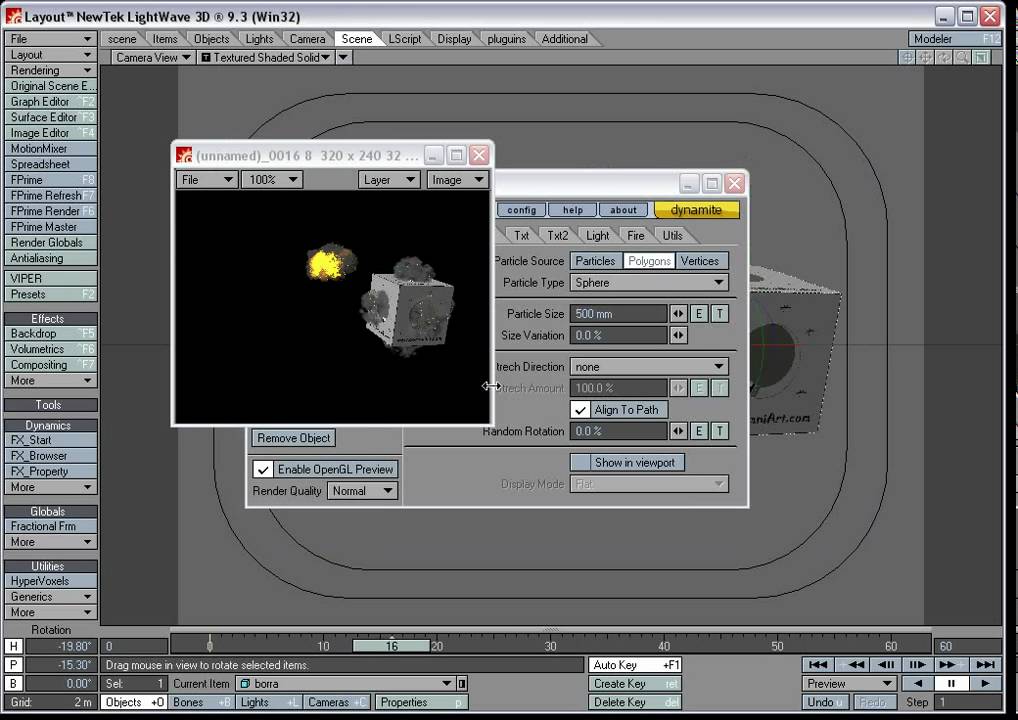Open render window Layer dropdown
The image size is (1018, 720).
(x=388, y=180)
